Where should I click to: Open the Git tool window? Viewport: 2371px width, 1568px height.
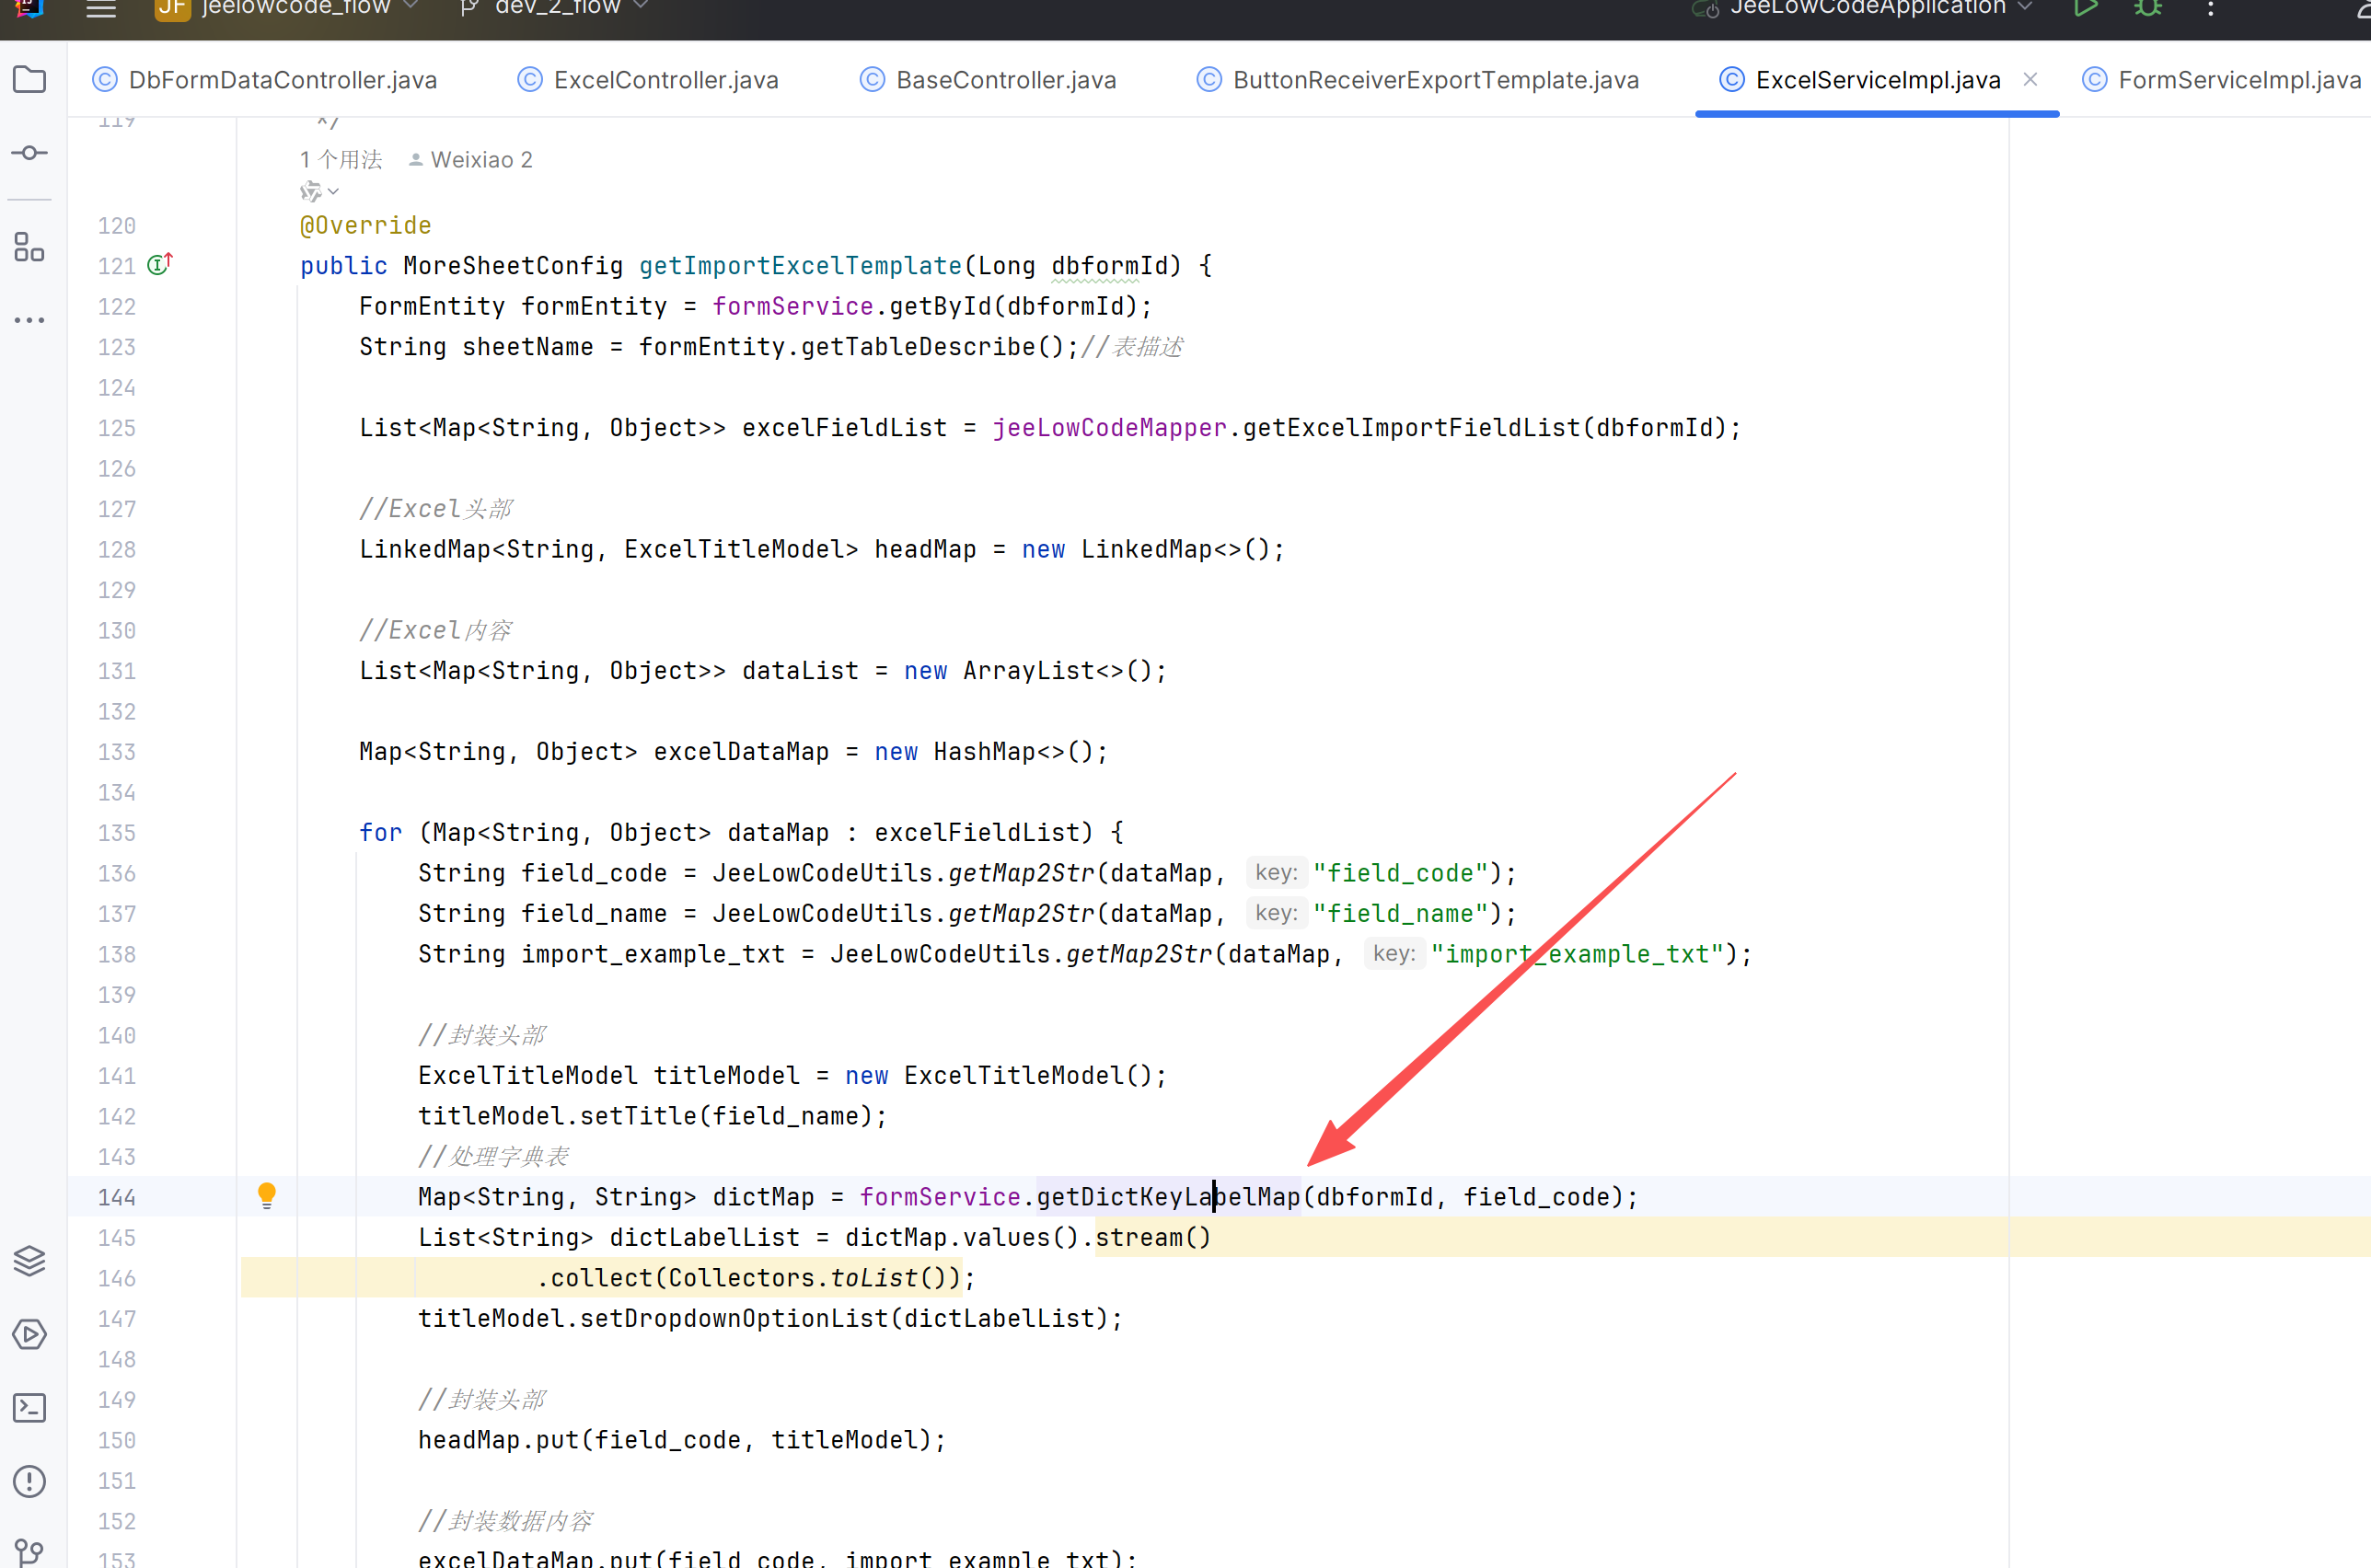(29, 1551)
